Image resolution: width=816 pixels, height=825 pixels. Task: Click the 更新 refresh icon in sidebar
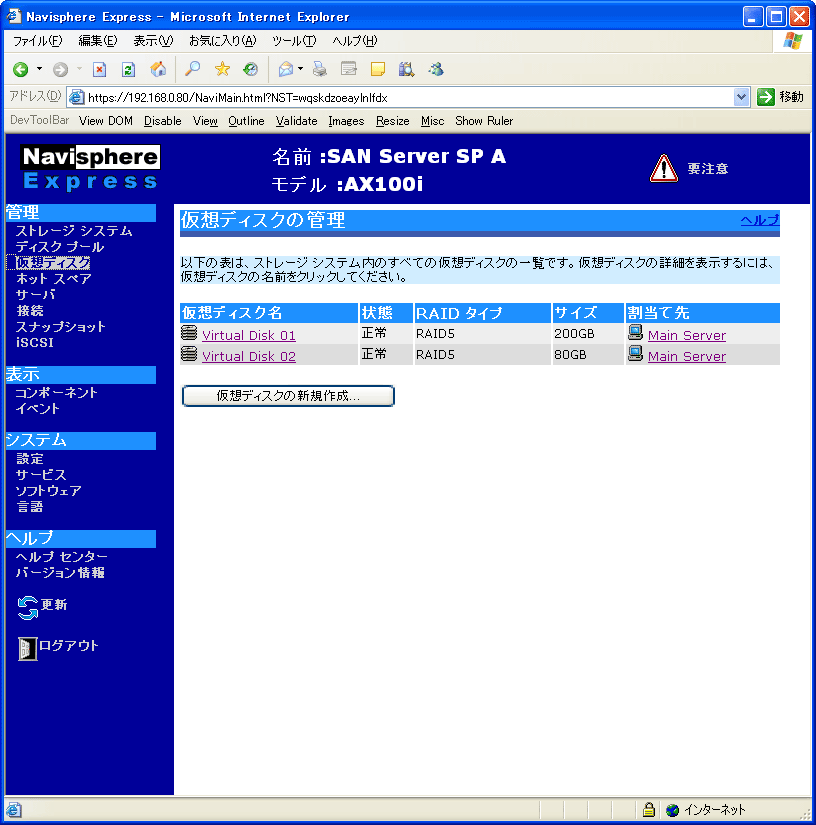(28, 607)
